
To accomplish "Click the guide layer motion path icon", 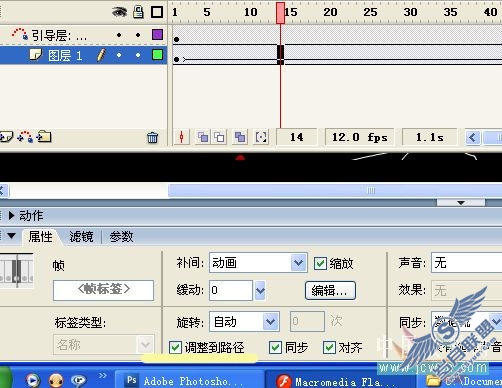I will pos(20,34).
